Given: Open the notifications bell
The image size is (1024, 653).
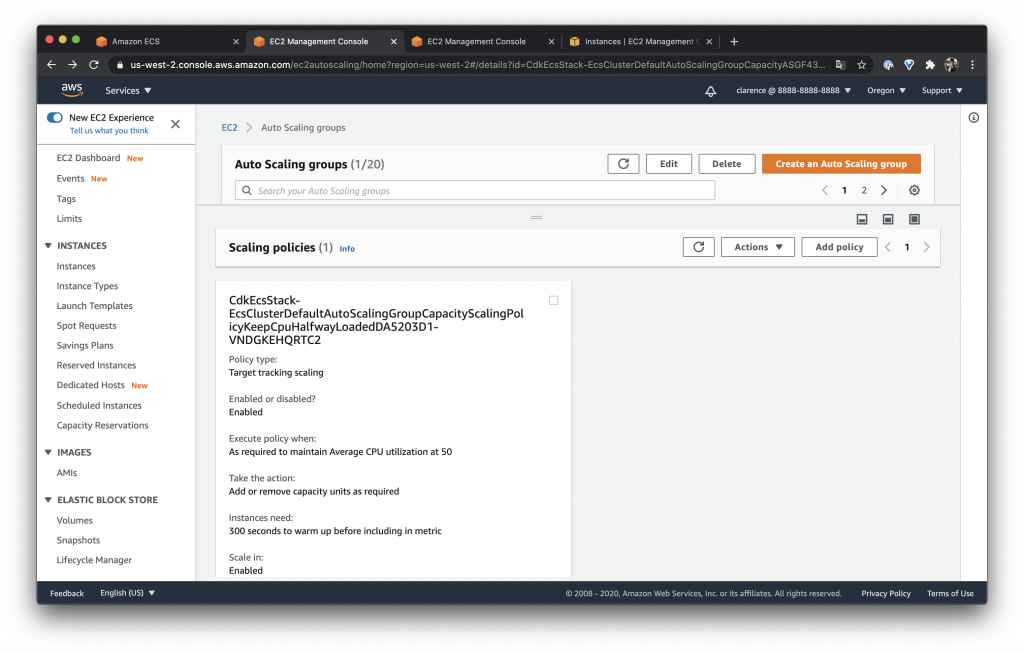Looking at the screenshot, I should coord(711,91).
